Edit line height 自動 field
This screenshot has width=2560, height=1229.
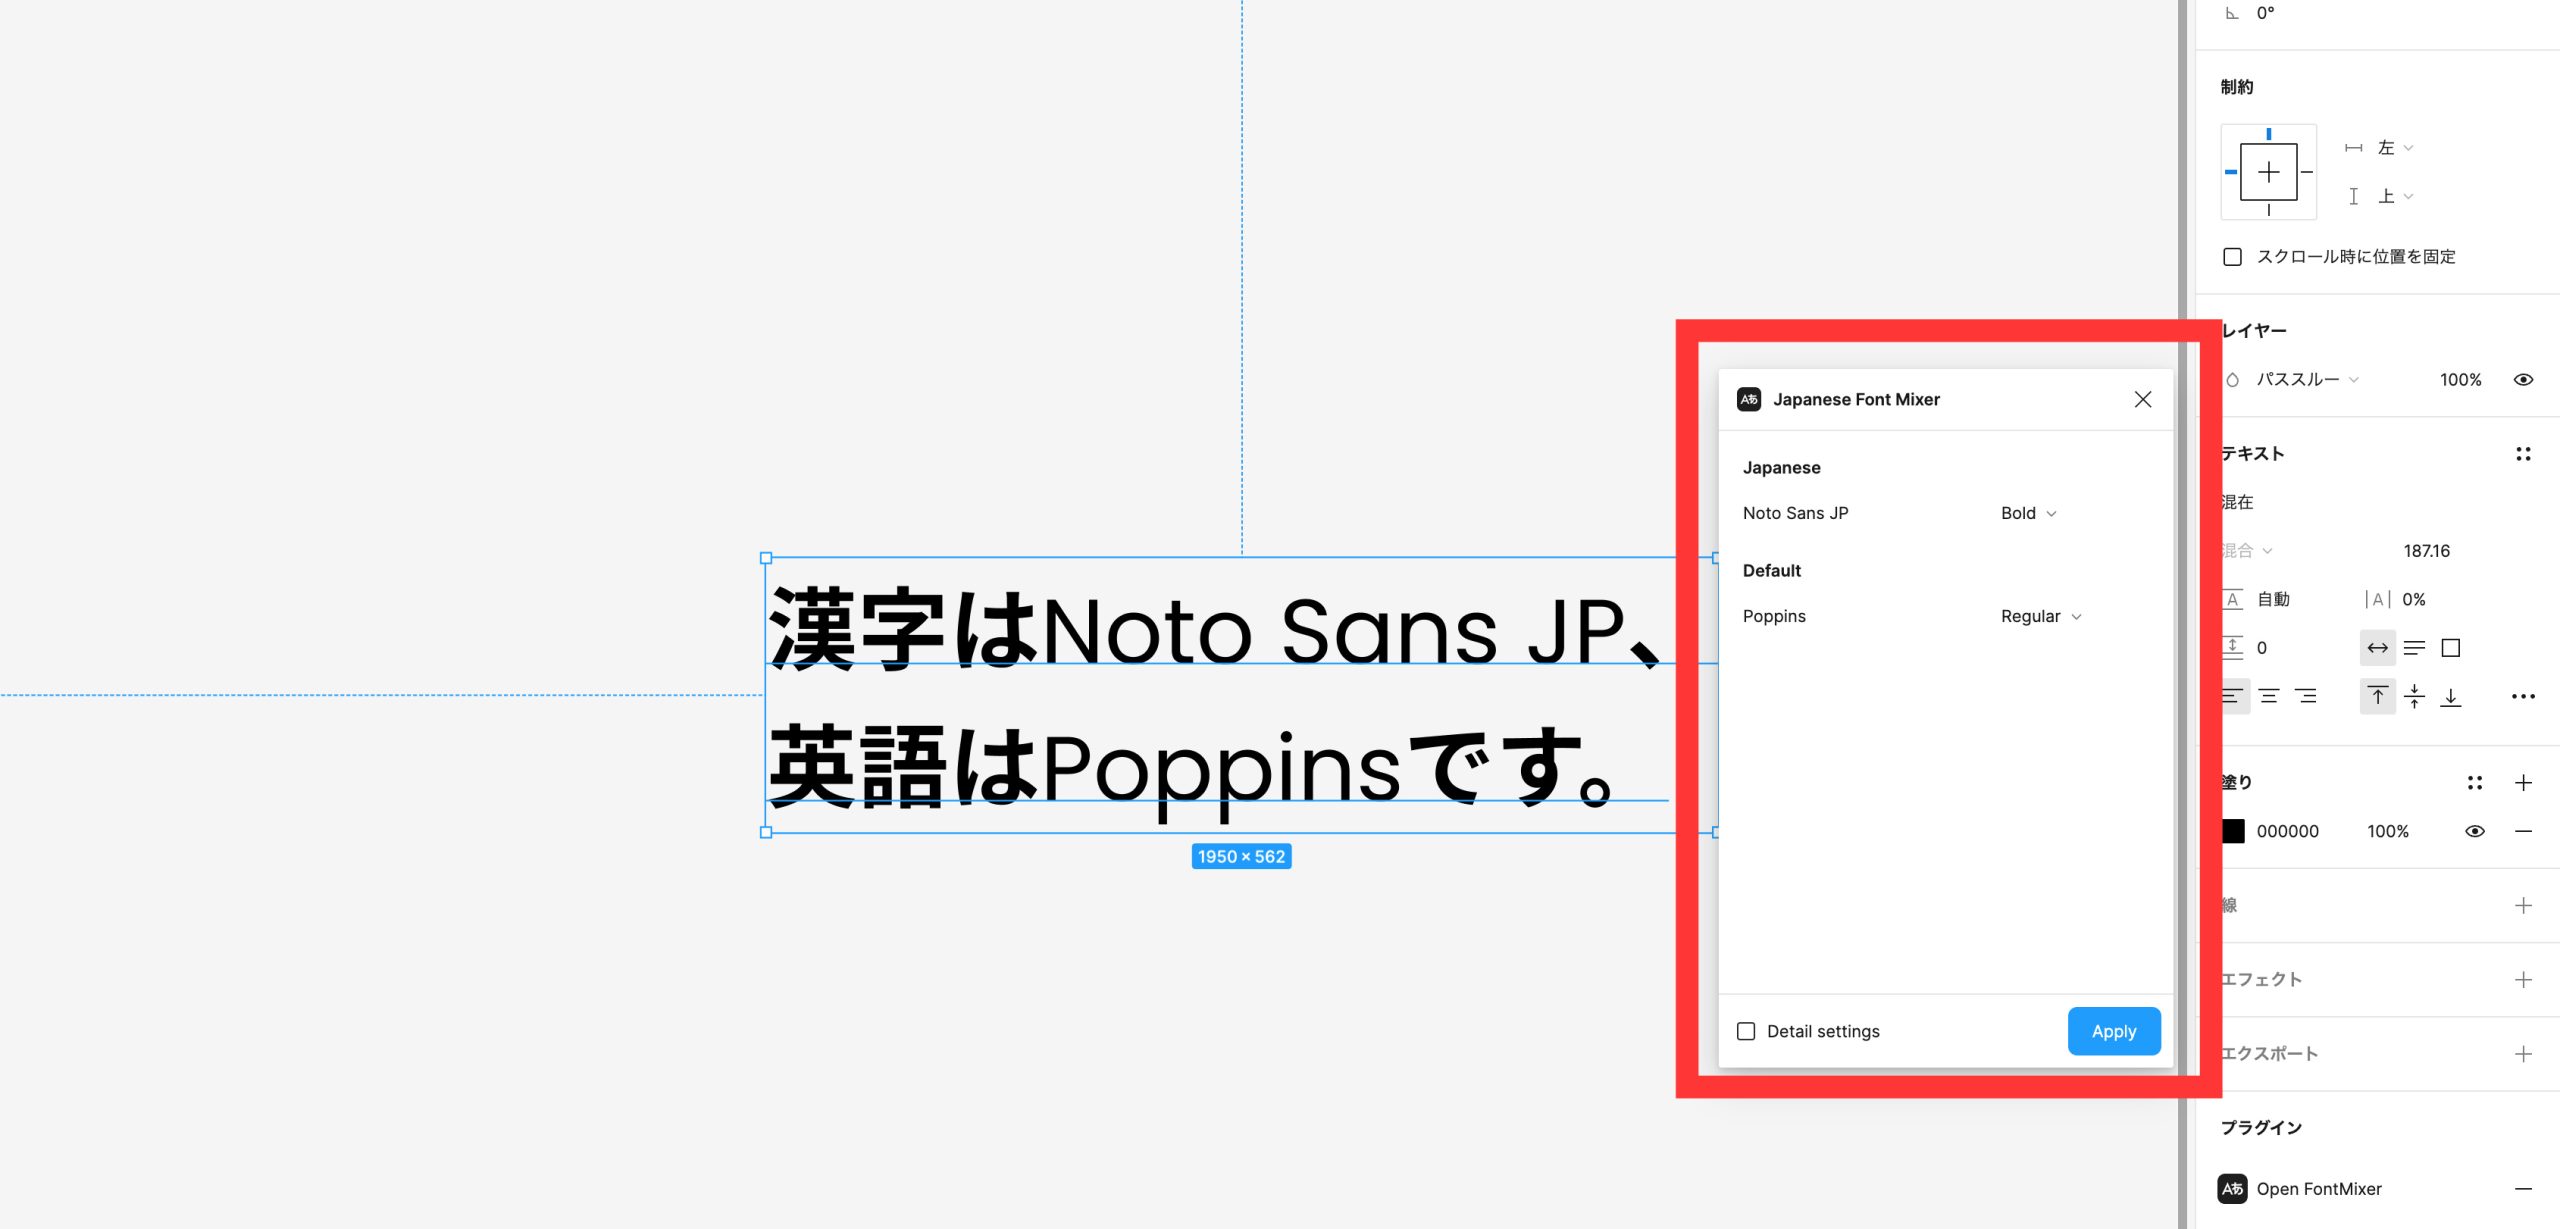[x=2272, y=599]
